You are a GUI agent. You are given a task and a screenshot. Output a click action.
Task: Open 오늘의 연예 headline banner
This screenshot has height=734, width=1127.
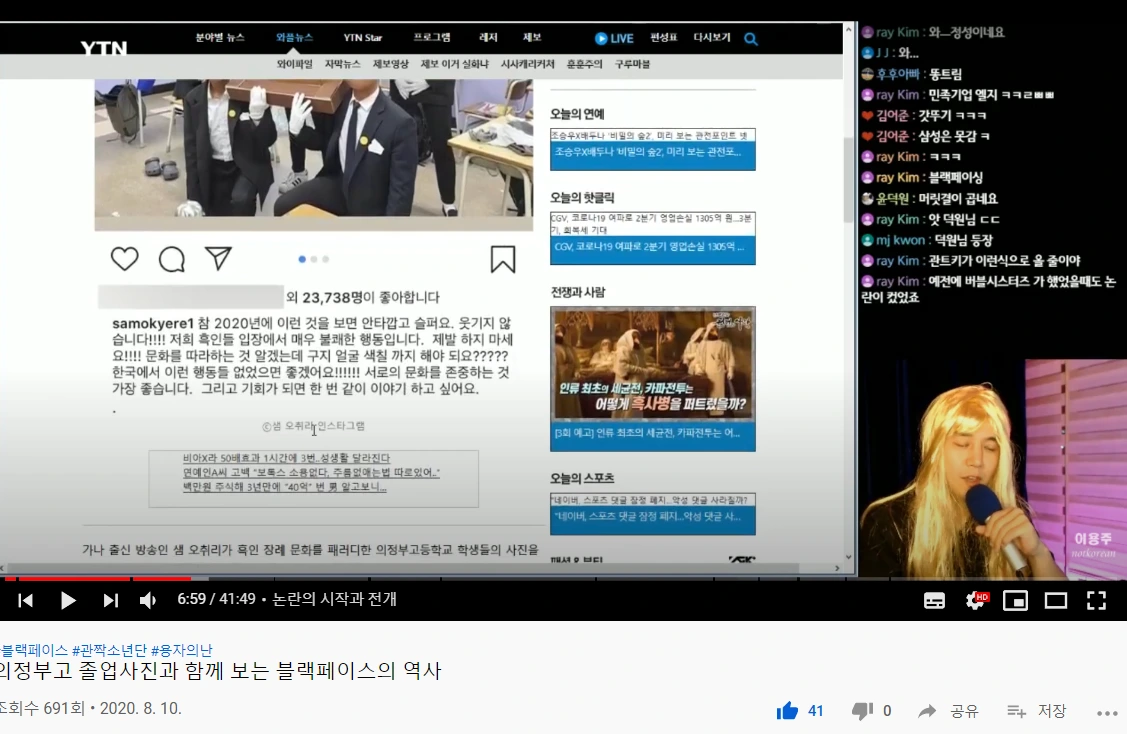tap(653, 150)
